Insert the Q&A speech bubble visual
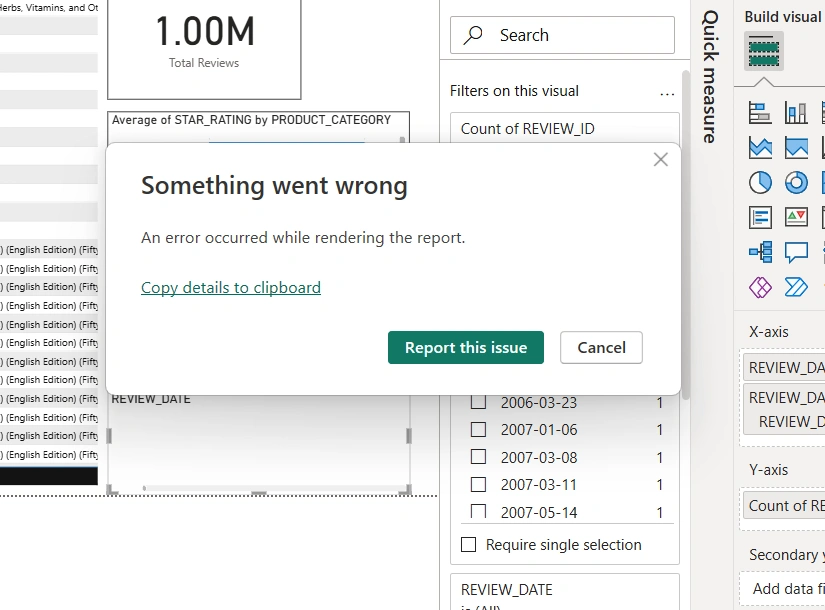Screen dimensions: 825x610 coord(796,252)
